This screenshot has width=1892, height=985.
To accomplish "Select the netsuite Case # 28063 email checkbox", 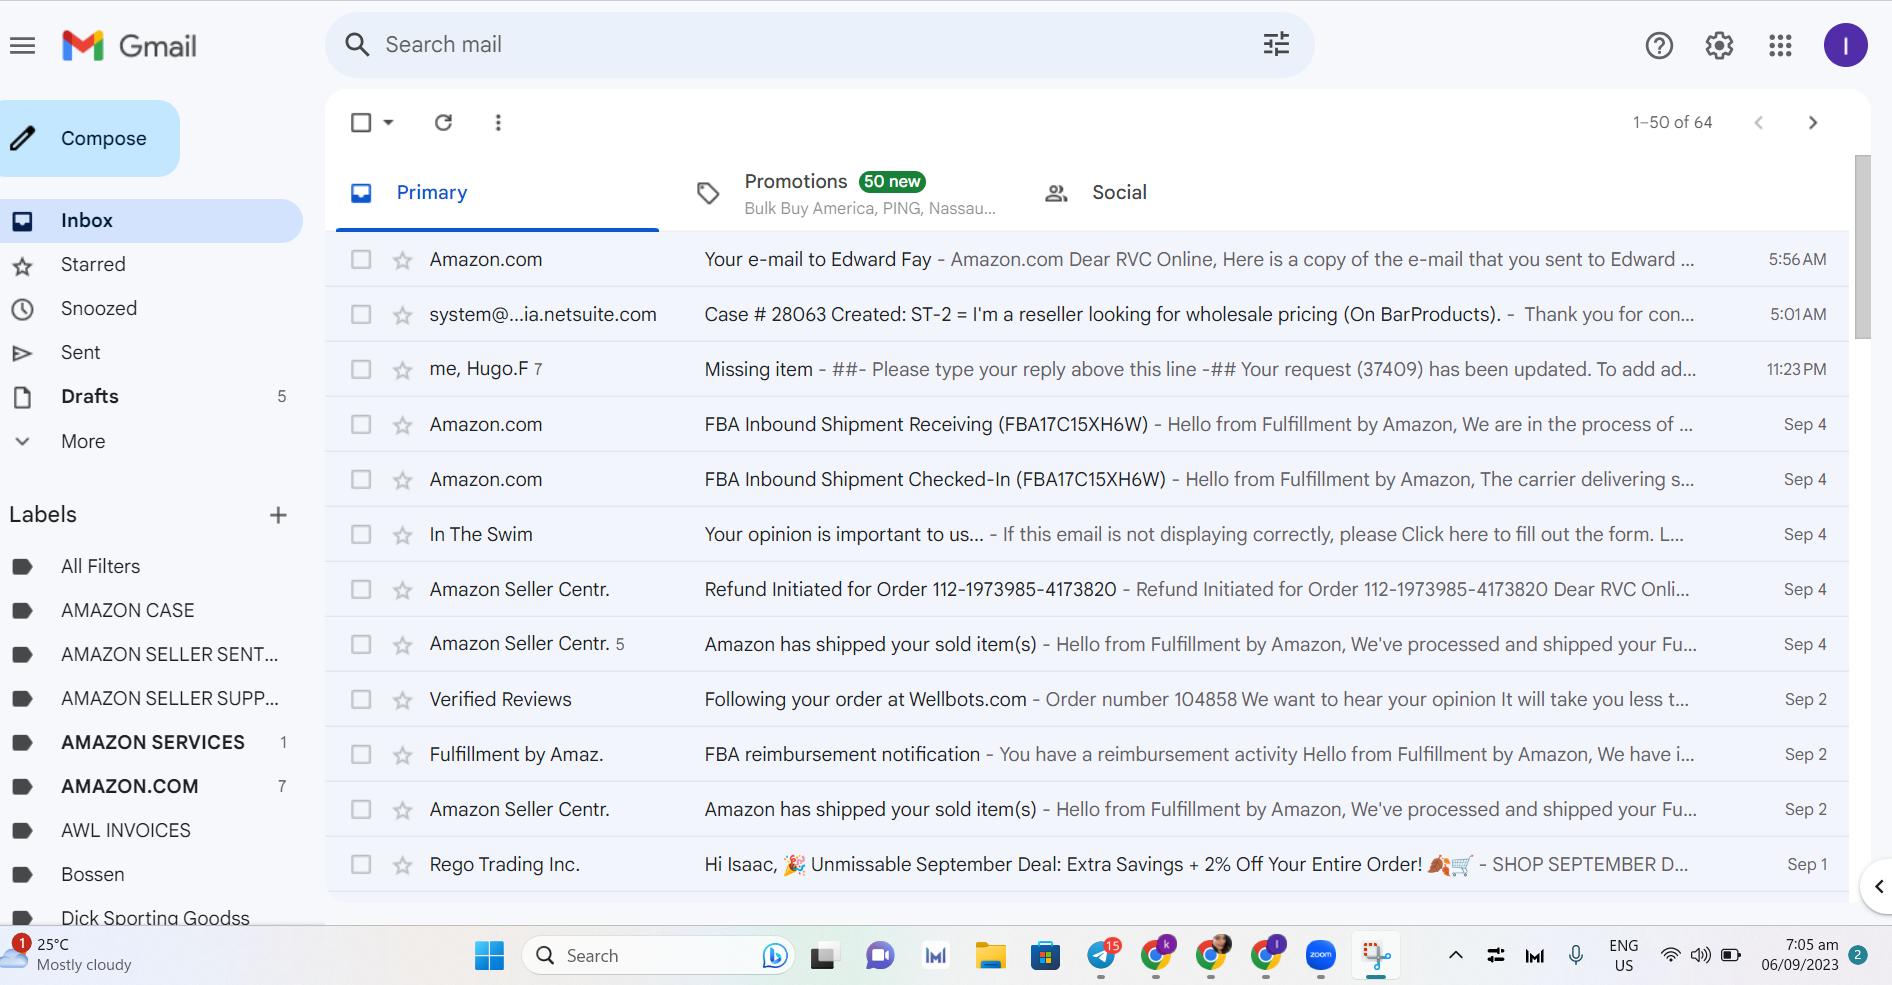I will click(361, 314).
